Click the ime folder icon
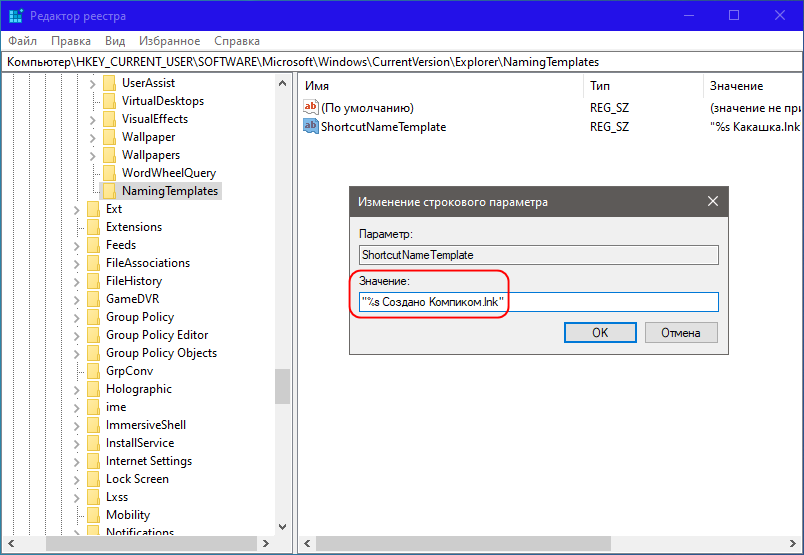The image size is (804, 555). click(93, 407)
